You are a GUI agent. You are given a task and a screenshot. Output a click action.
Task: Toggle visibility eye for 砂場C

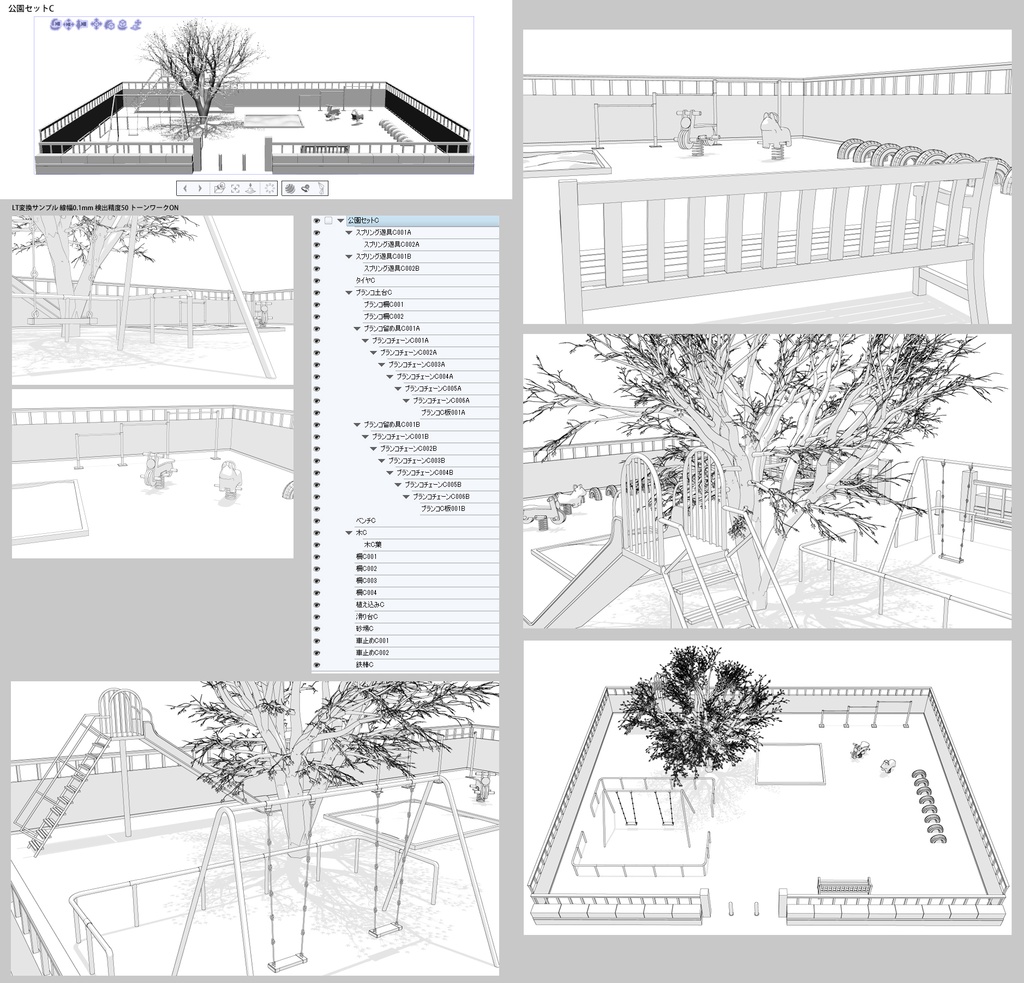[x=317, y=629]
